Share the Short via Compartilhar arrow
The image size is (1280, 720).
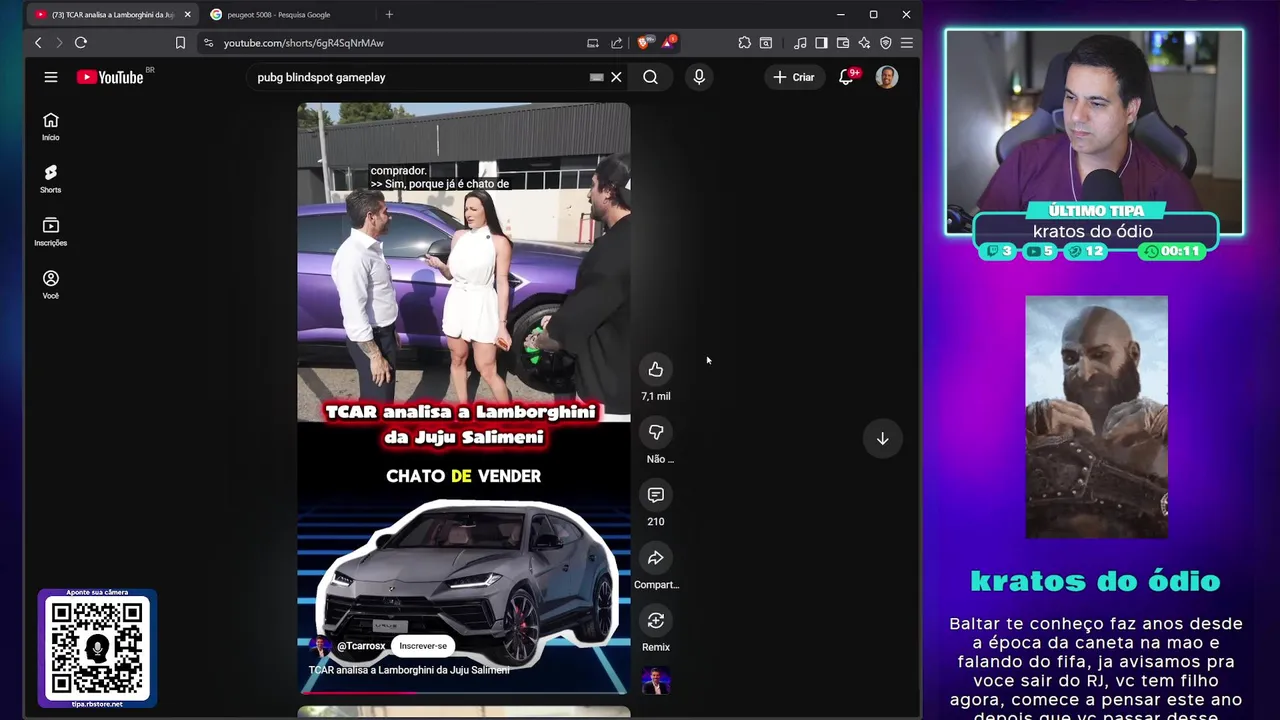click(656, 558)
